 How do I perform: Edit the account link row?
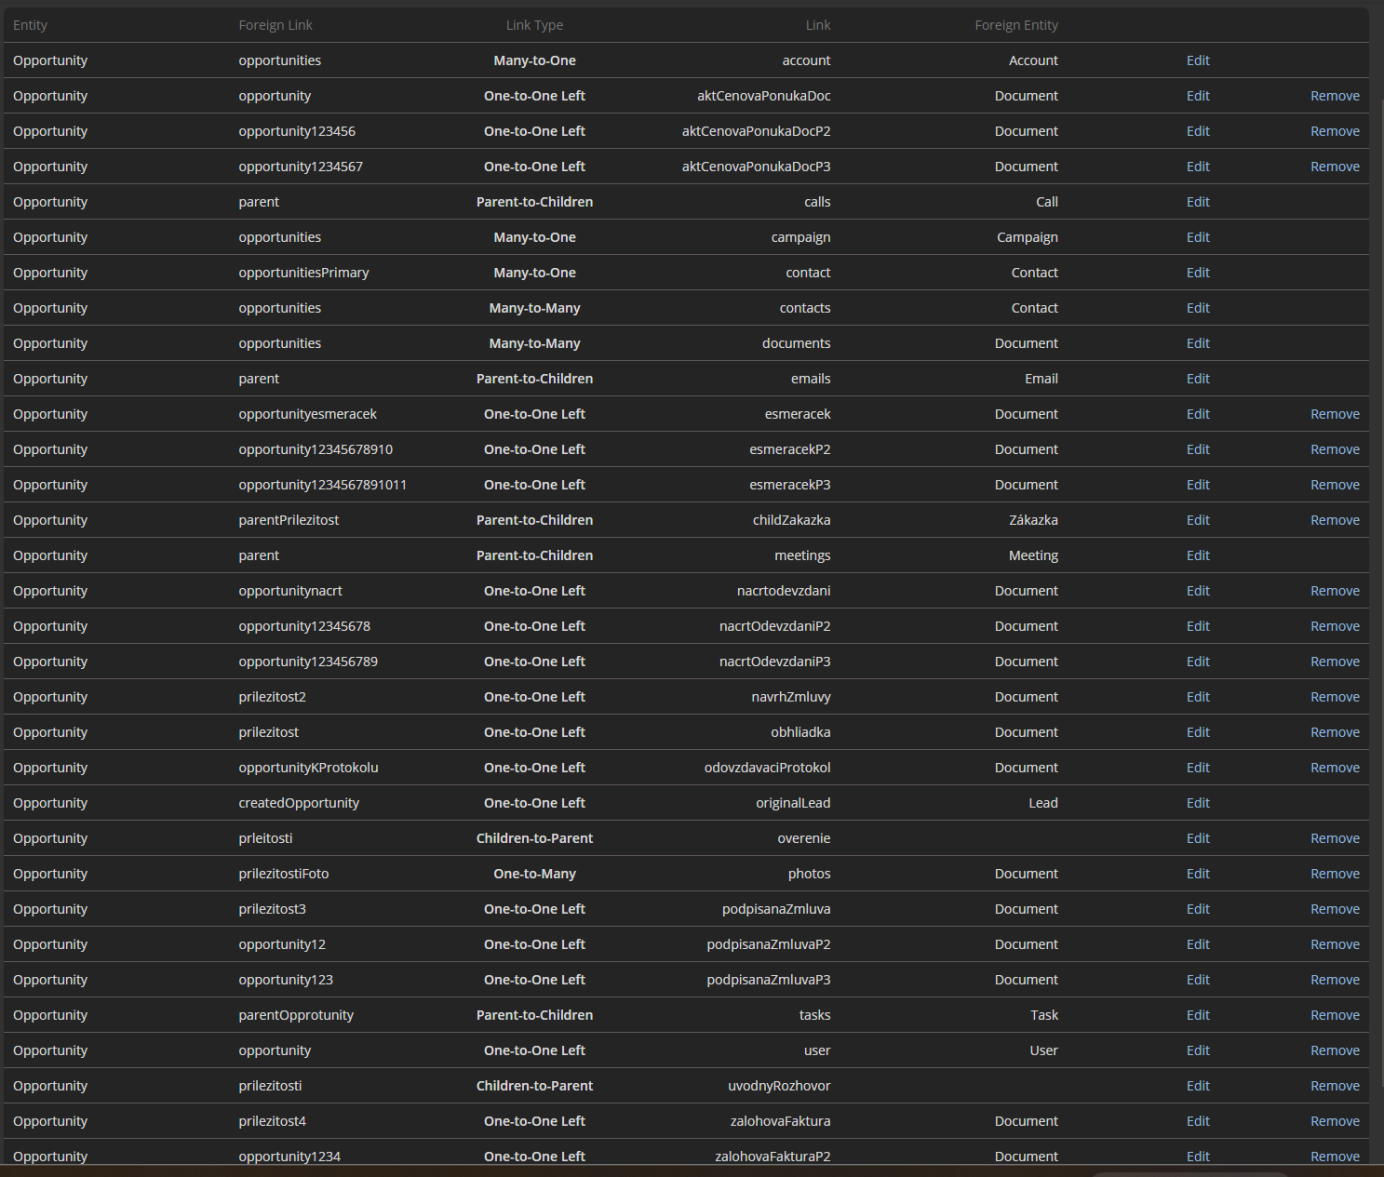(1197, 61)
